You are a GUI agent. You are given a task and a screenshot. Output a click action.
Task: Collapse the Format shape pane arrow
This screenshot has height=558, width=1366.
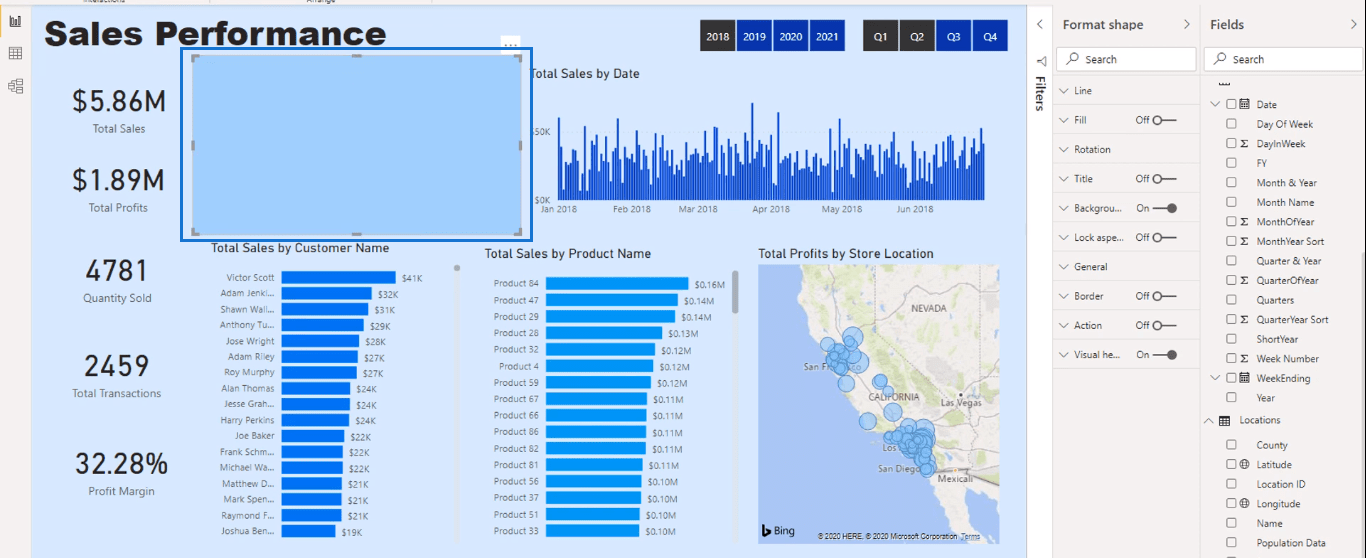1187,24
